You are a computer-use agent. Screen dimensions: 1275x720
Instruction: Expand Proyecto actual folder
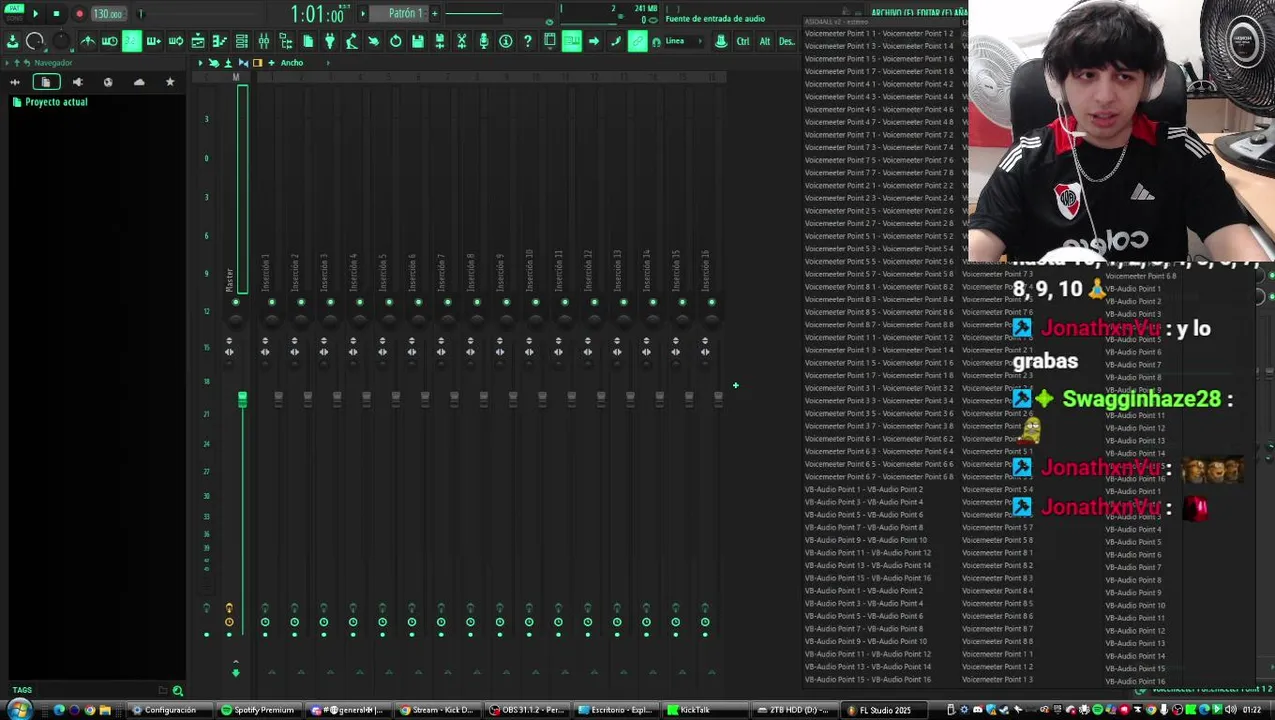click(x=50, y=102)
